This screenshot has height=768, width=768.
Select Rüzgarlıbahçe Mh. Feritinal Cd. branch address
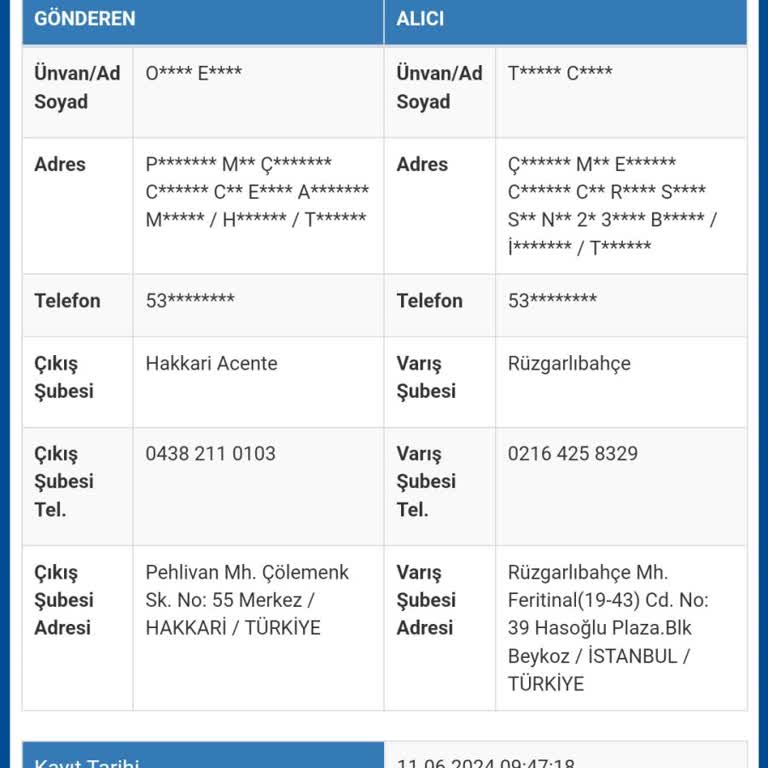coord(608,628)
